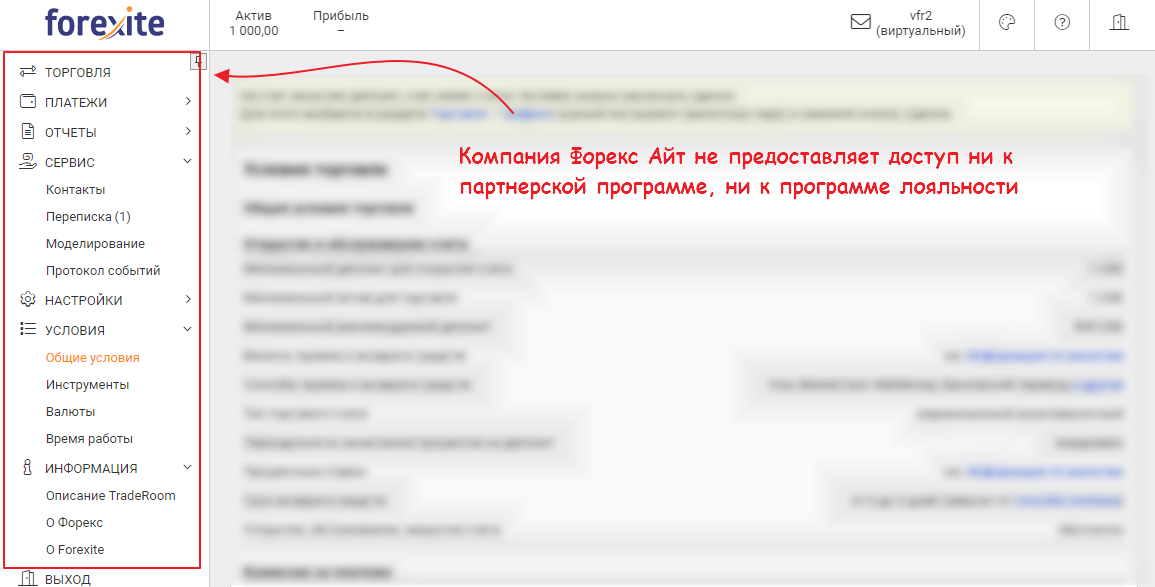Click the Сервис hand icon
This screenshot has width=1155, height=587.
28,161
